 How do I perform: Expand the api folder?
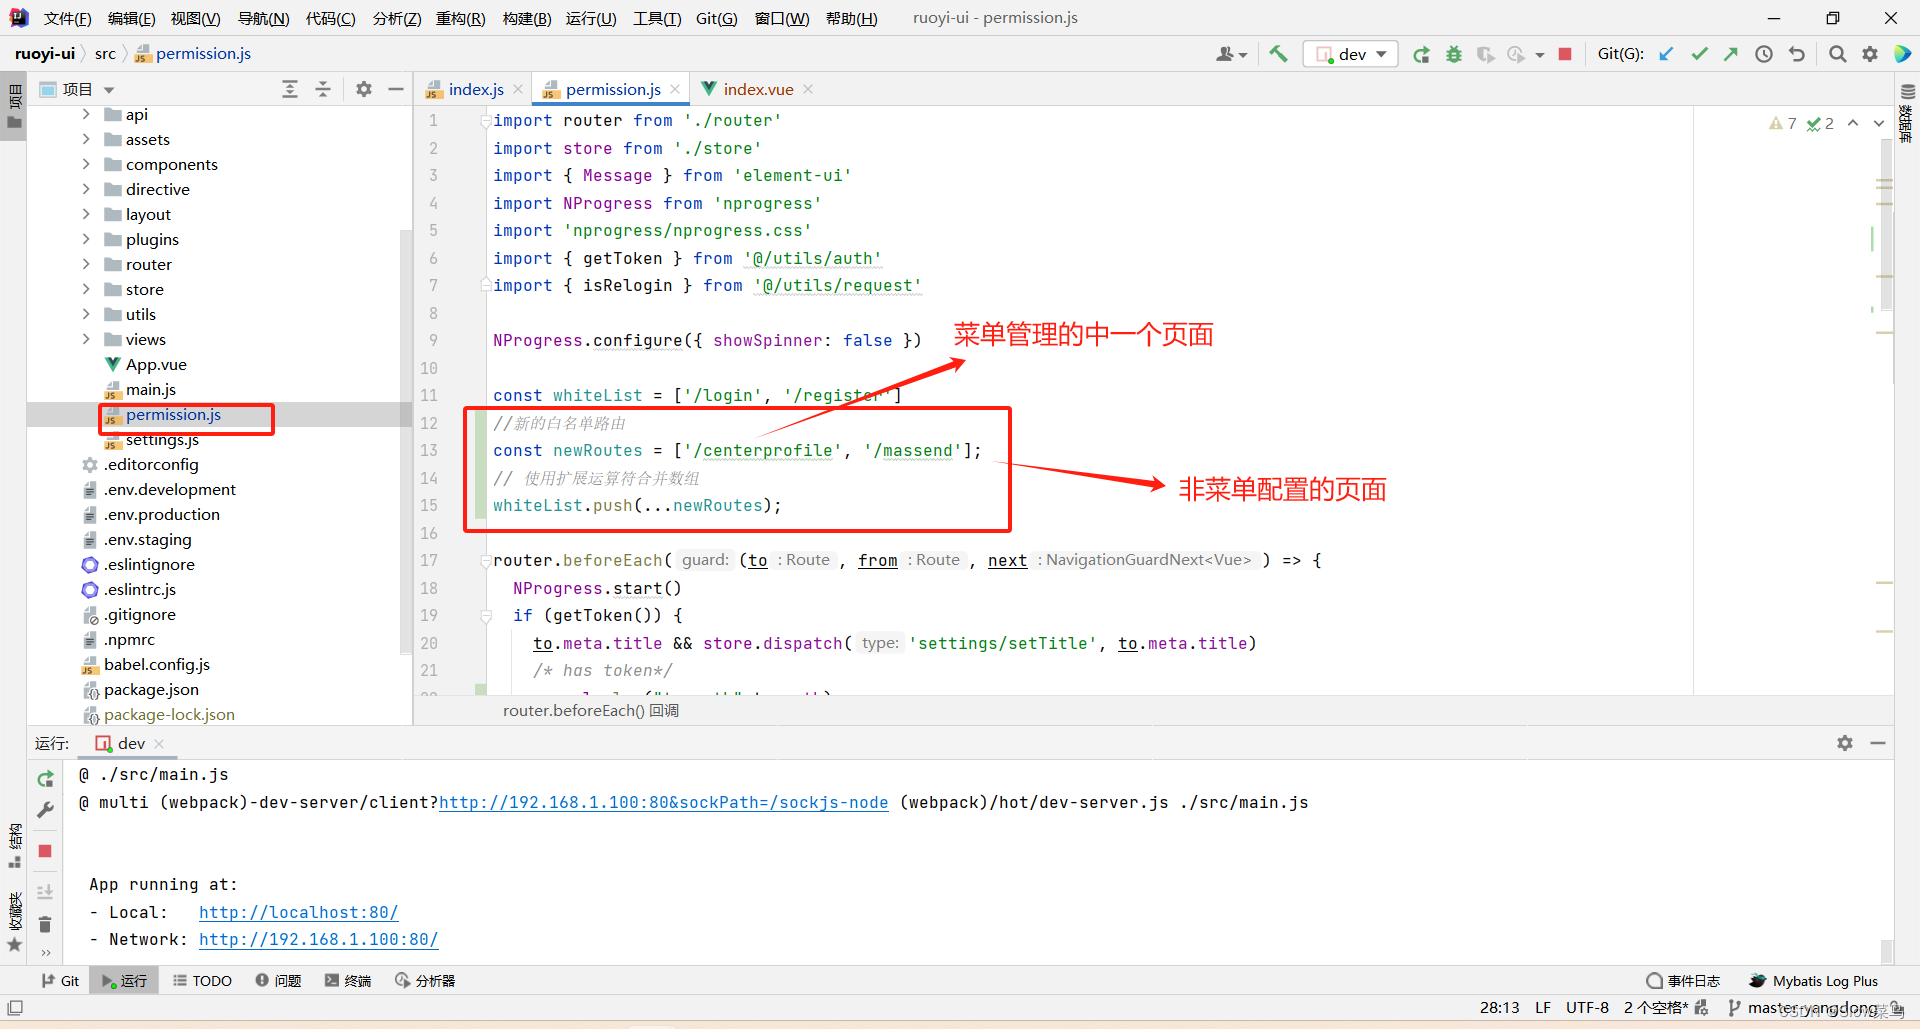tap(86, 114)
